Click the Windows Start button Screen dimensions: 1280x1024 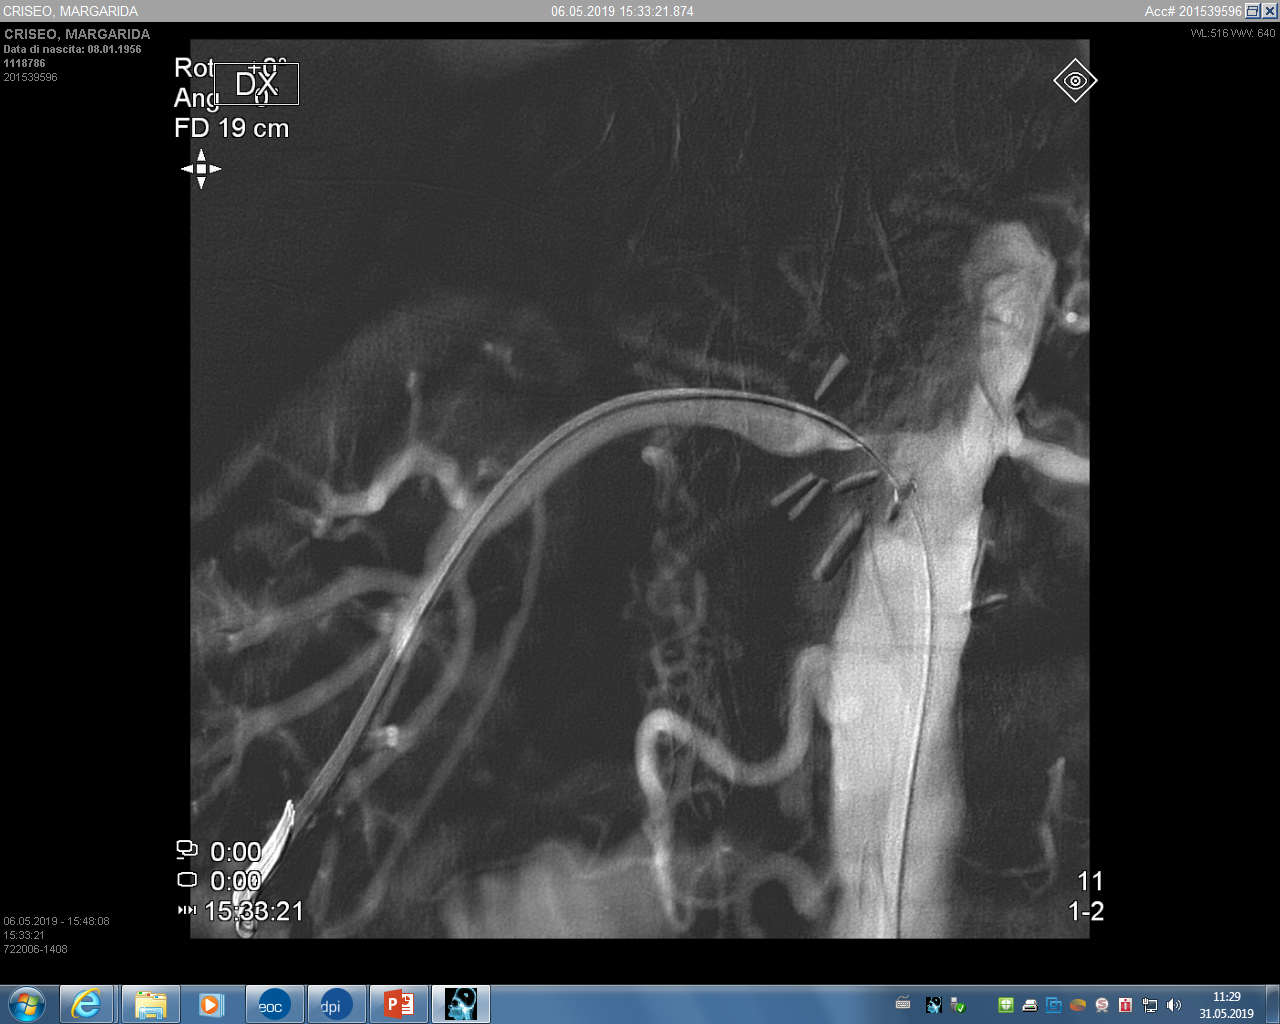pyautogui.click(x=27, y=1004)
